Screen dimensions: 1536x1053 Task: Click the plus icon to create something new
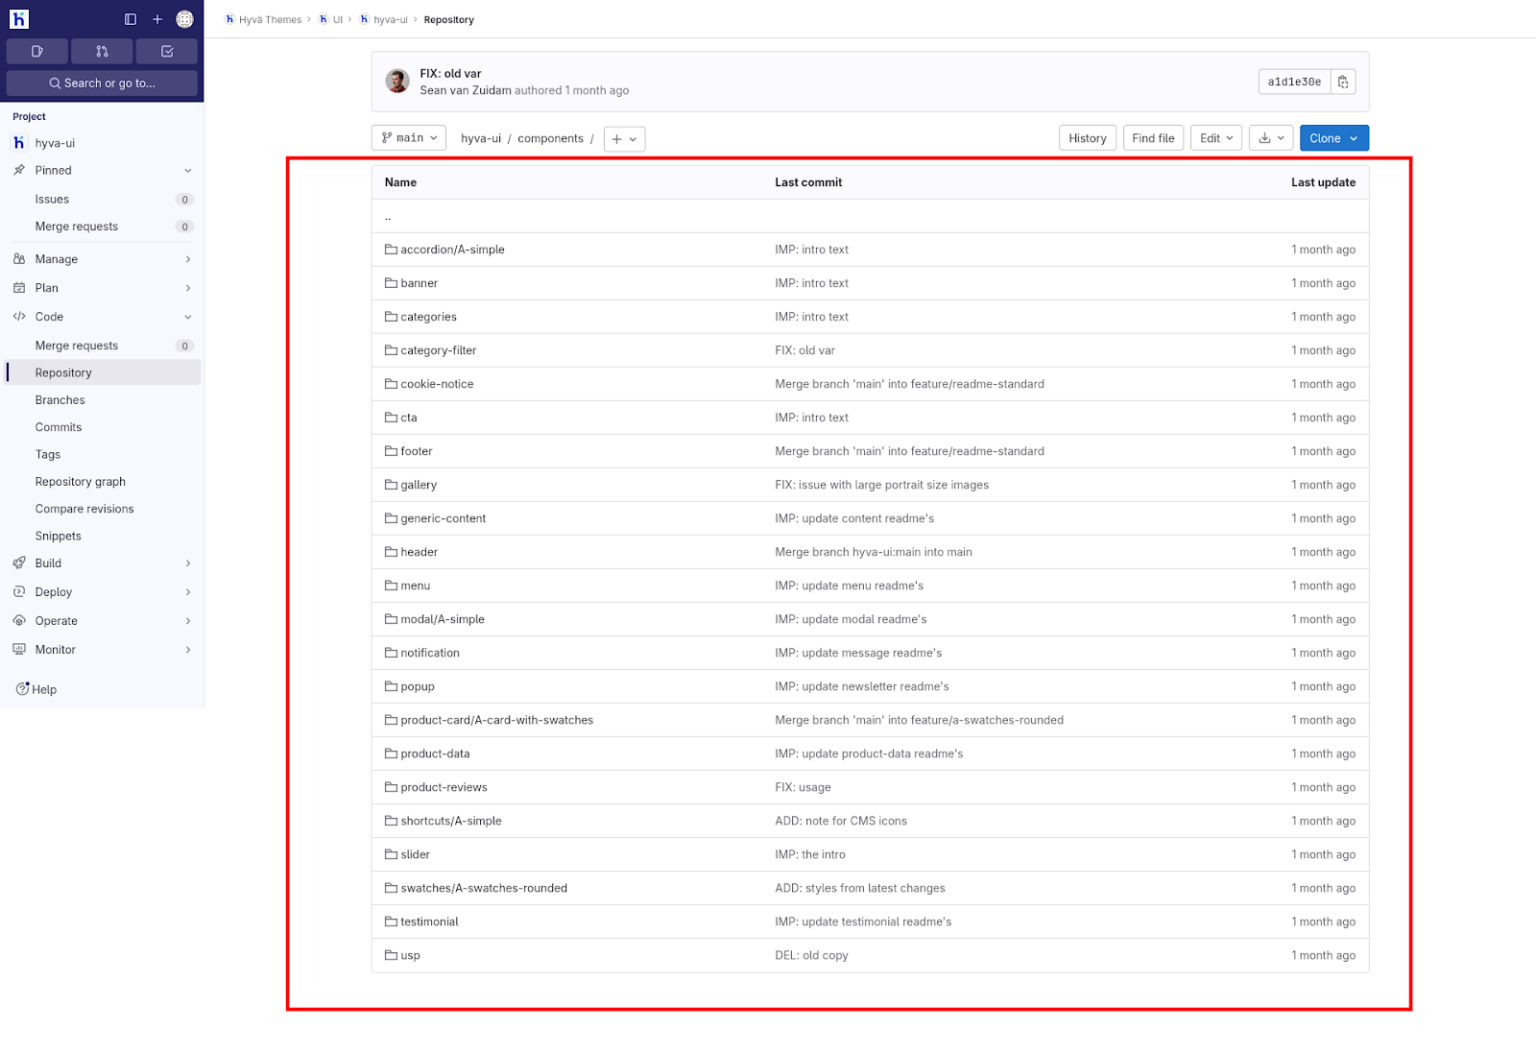click(157, 18)
